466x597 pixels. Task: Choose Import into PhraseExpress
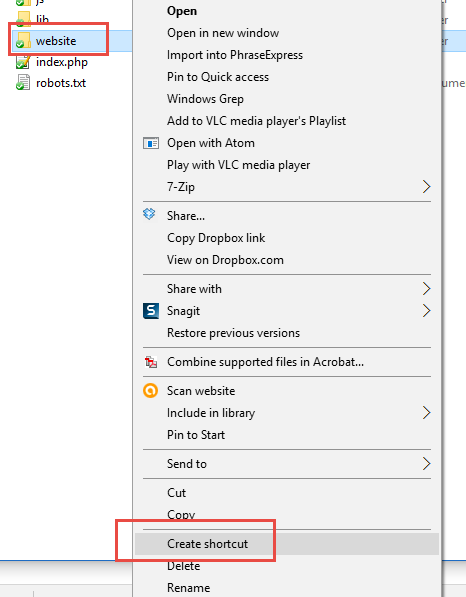pyautogui.click(x=235, y=55)
